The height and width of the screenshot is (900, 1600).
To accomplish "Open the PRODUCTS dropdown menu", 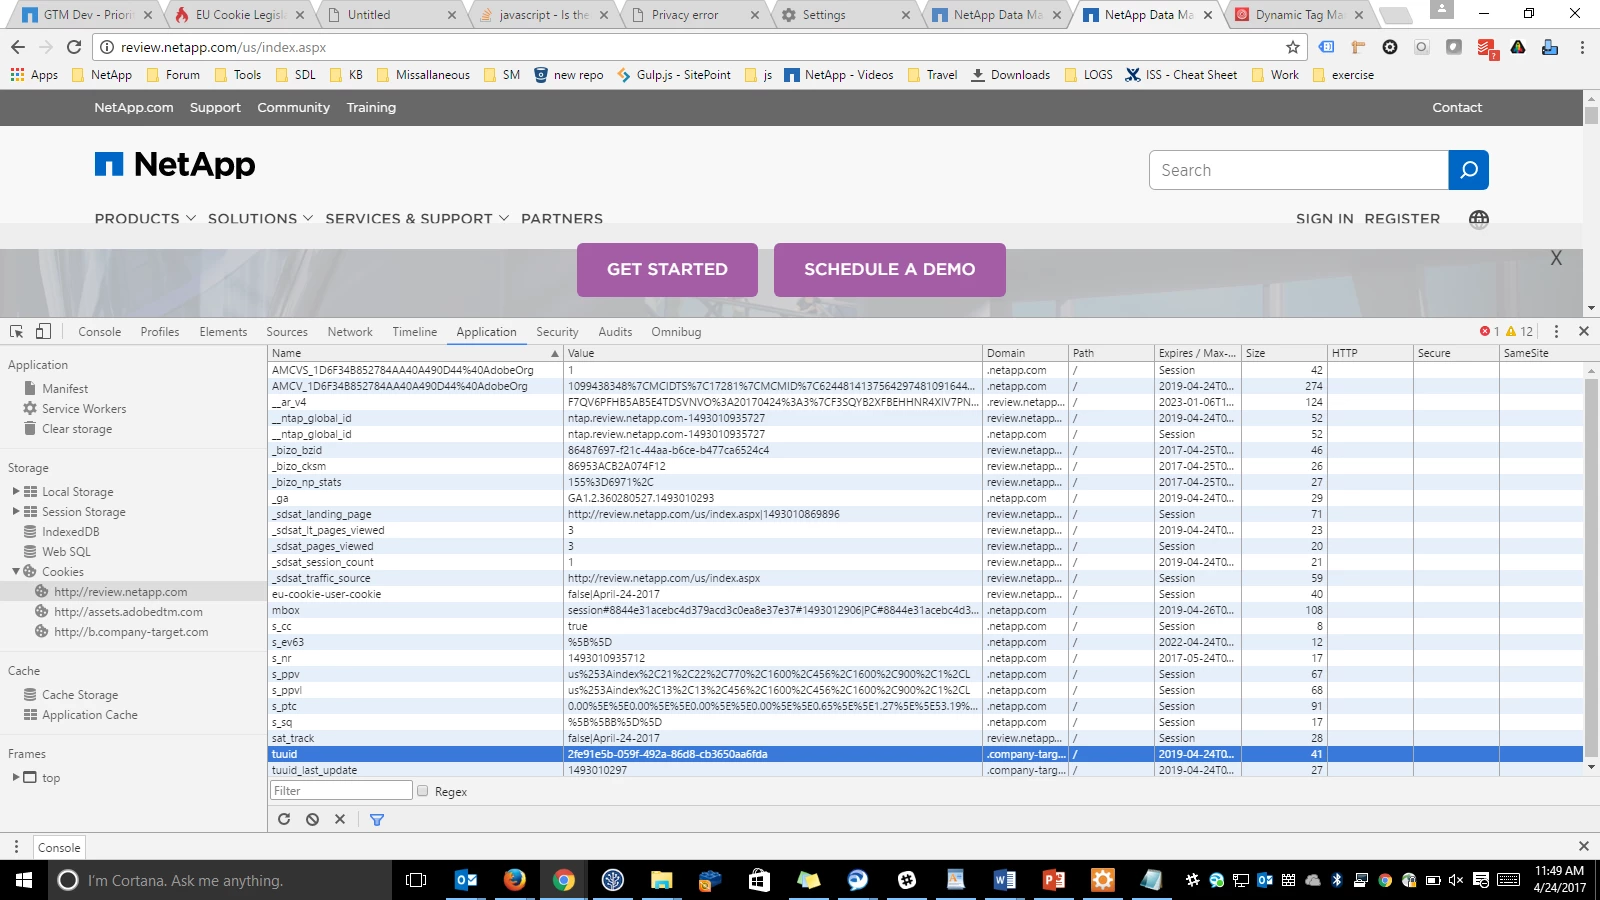I will coord(145,219).
